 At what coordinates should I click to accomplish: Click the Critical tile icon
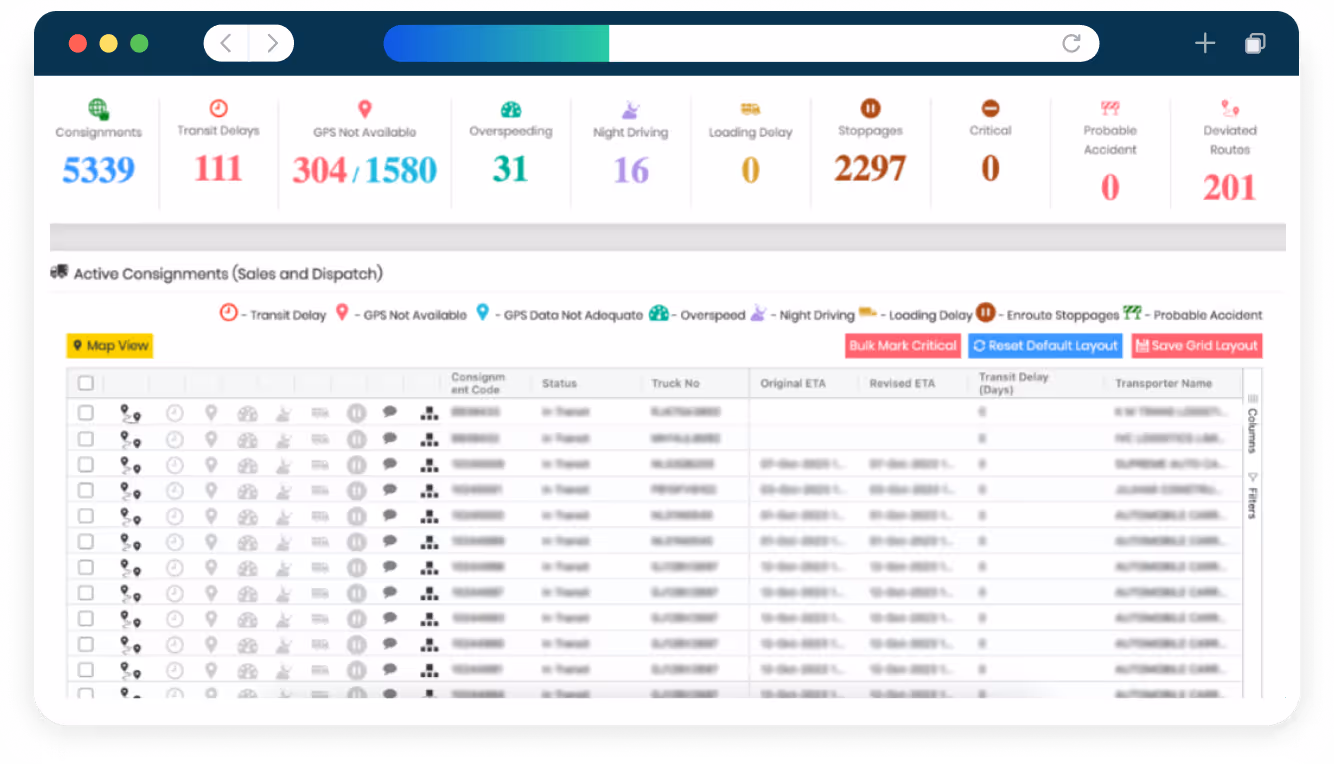coord(990,108)
